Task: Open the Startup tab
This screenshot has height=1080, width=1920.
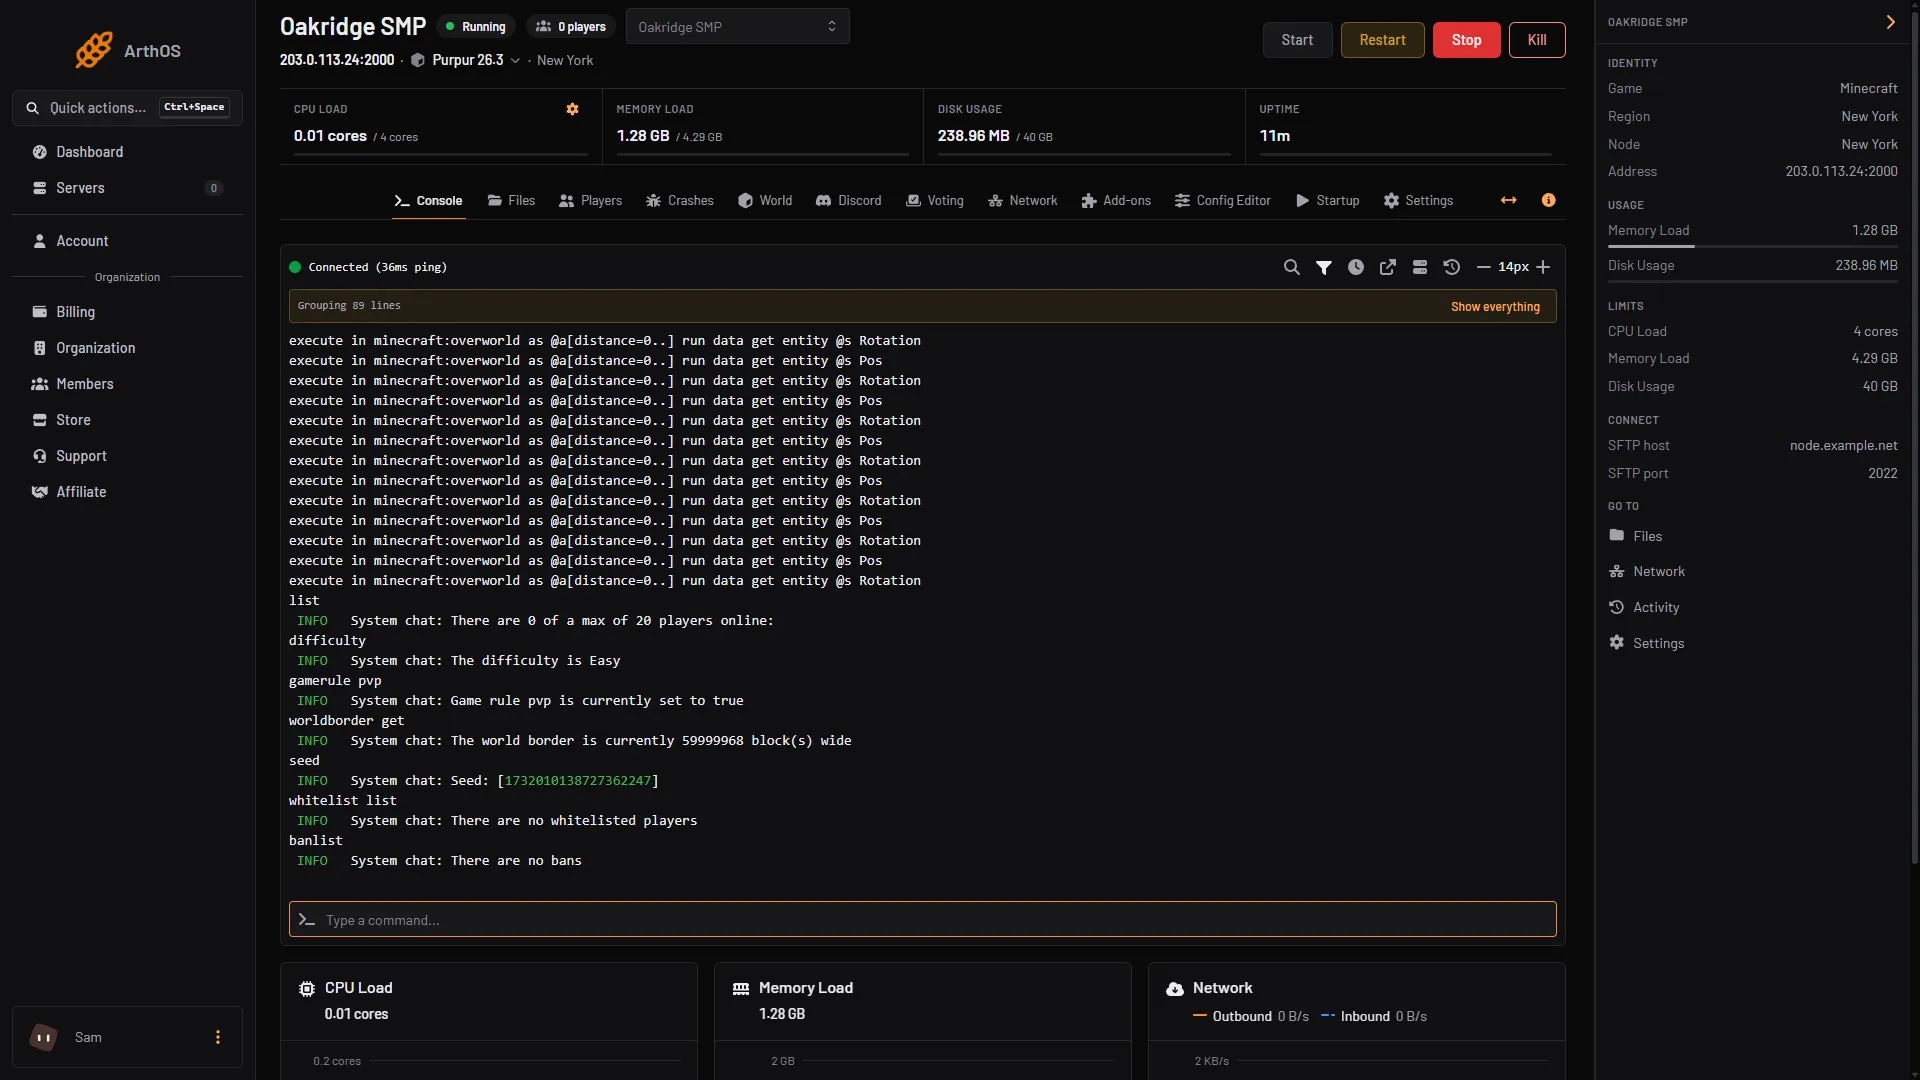Action: tap(1328, 201)
